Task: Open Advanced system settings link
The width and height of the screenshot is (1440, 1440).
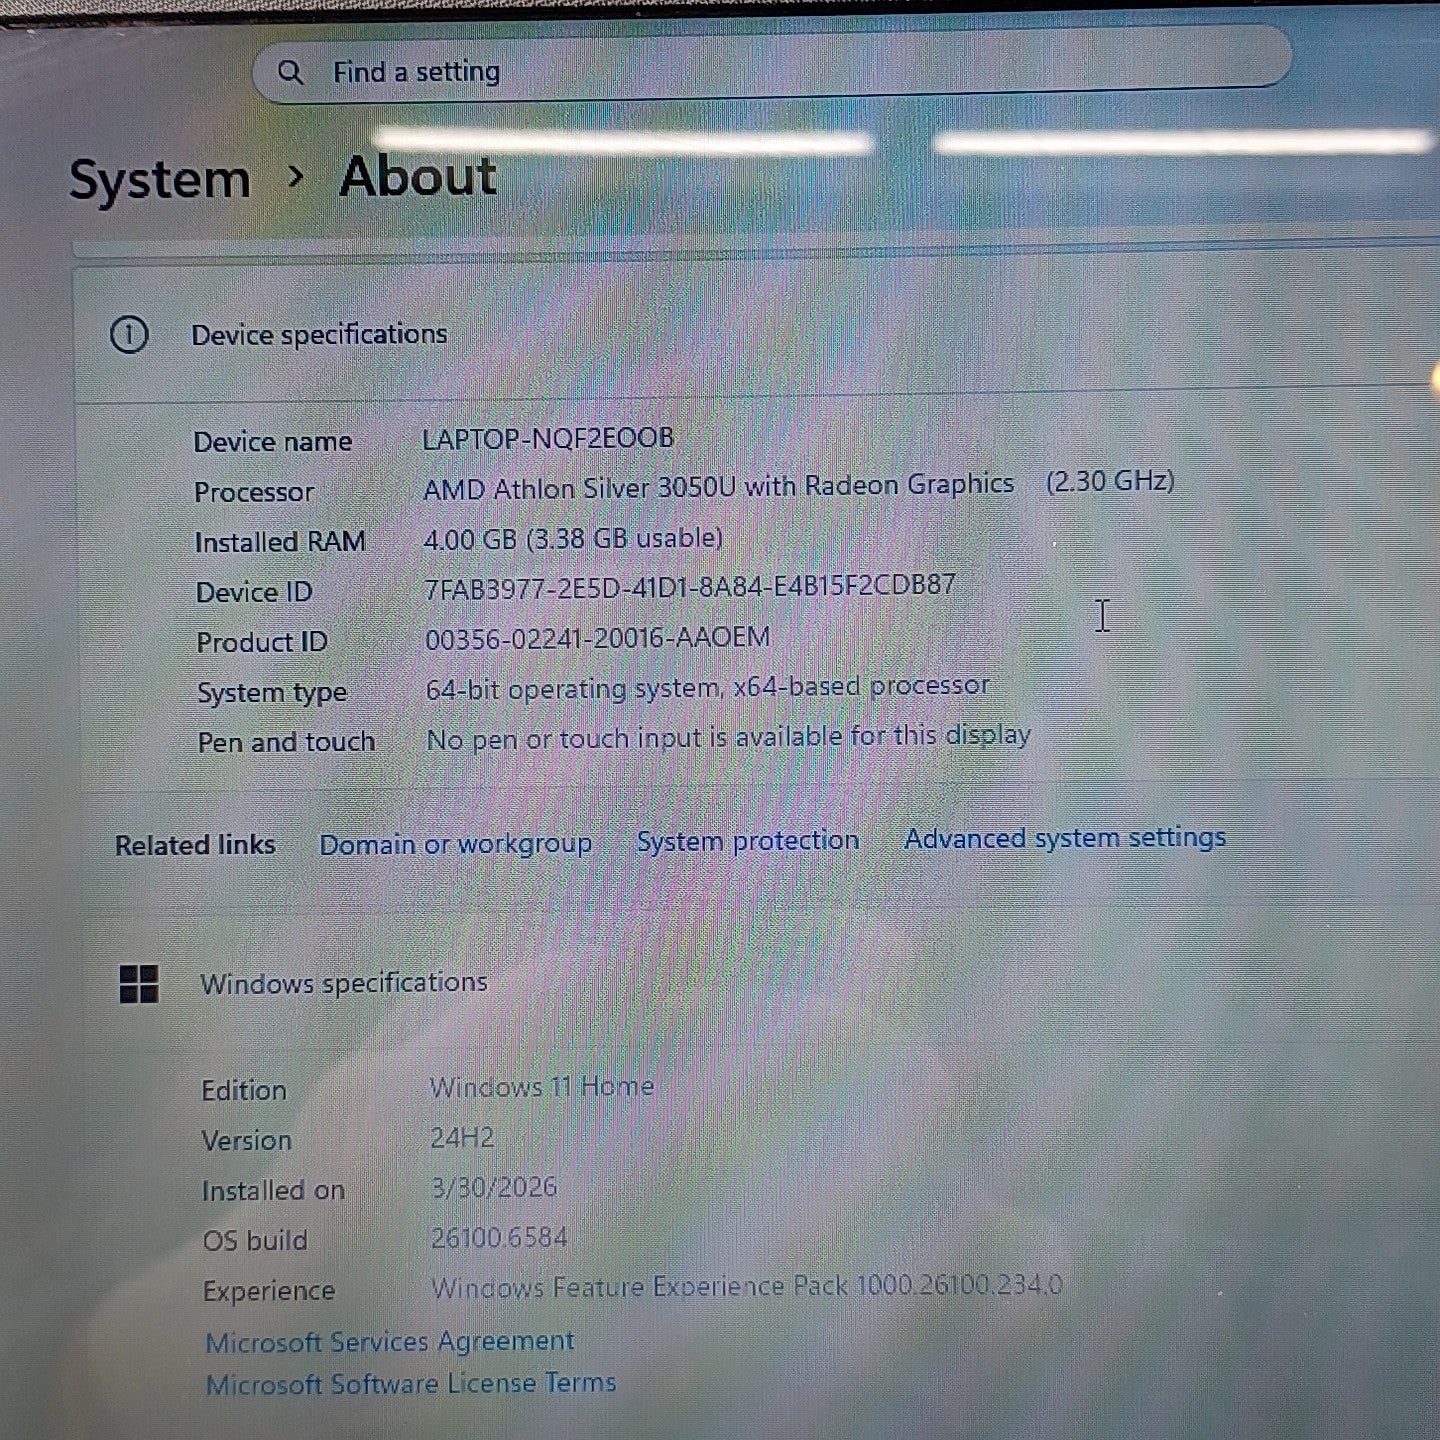Action: point(1064,838)
